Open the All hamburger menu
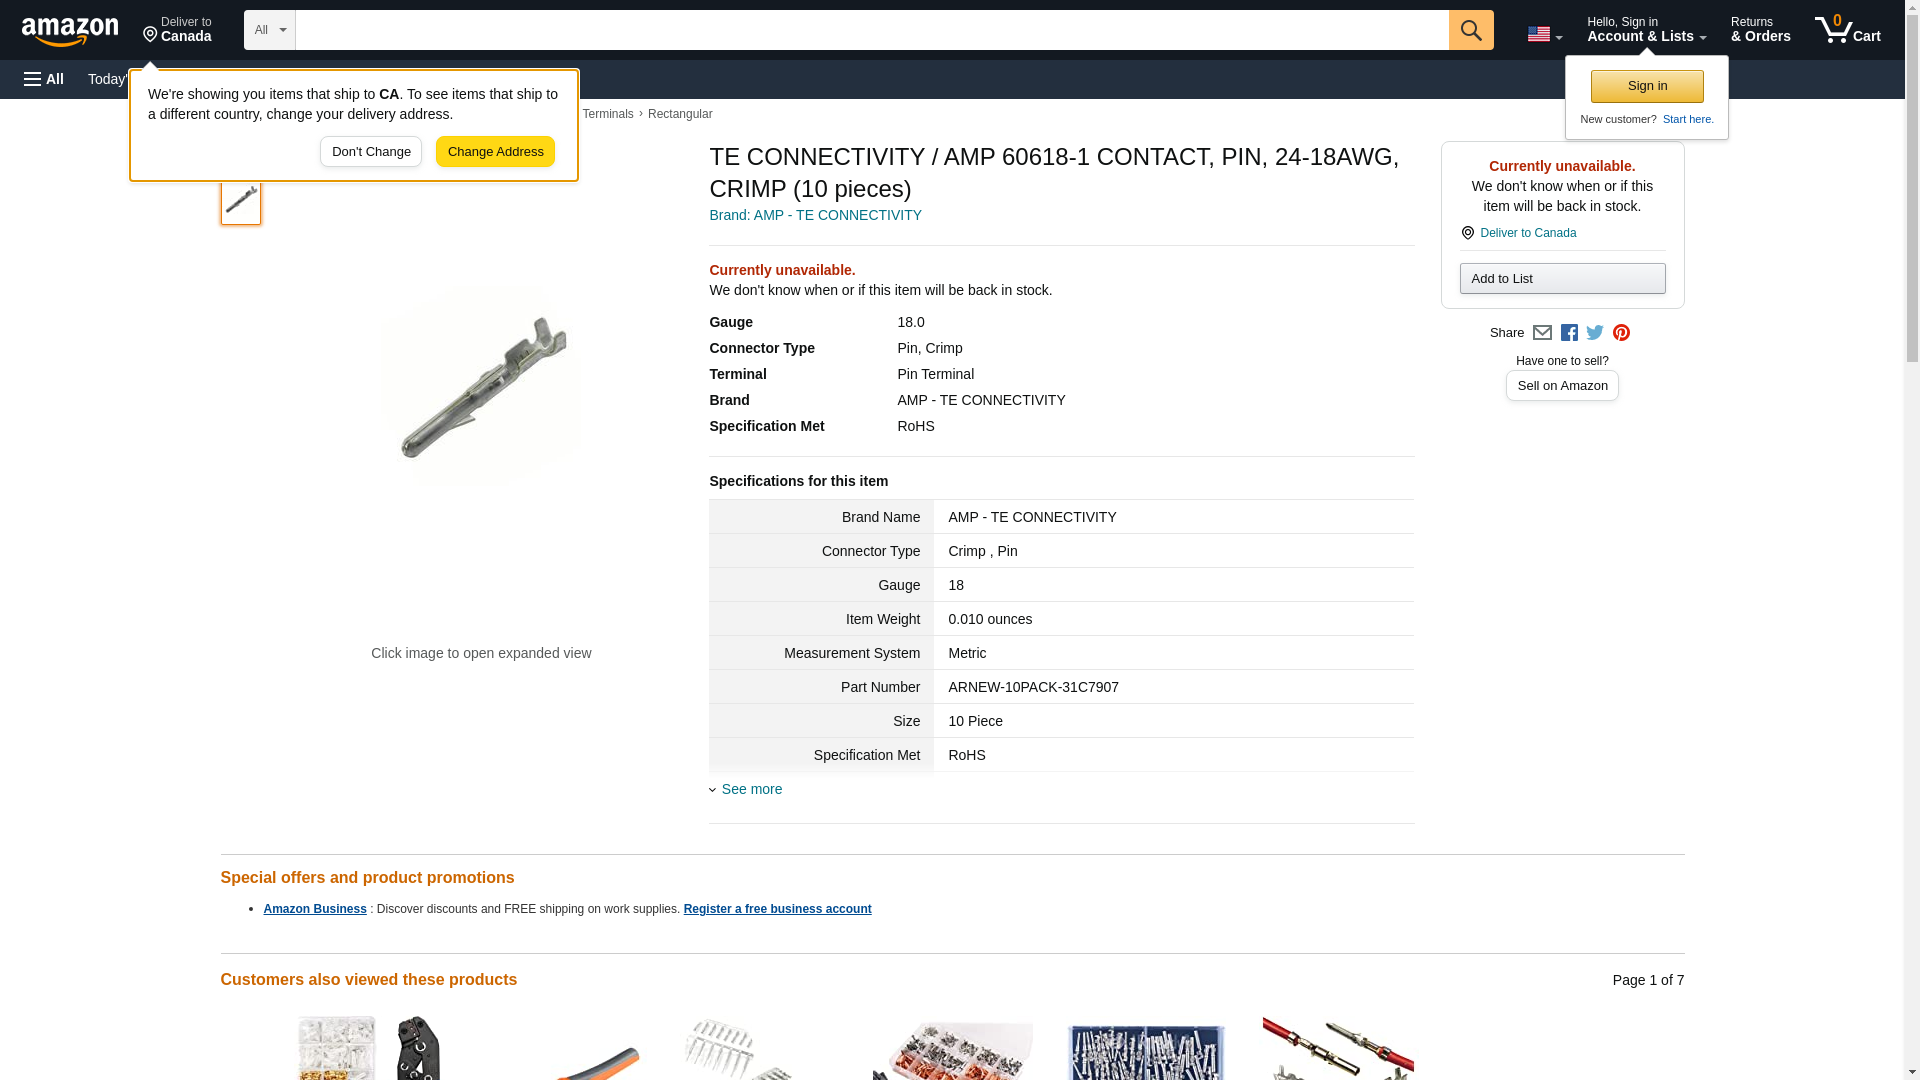Screen dimensions: 1920x1080 (44, 79)
